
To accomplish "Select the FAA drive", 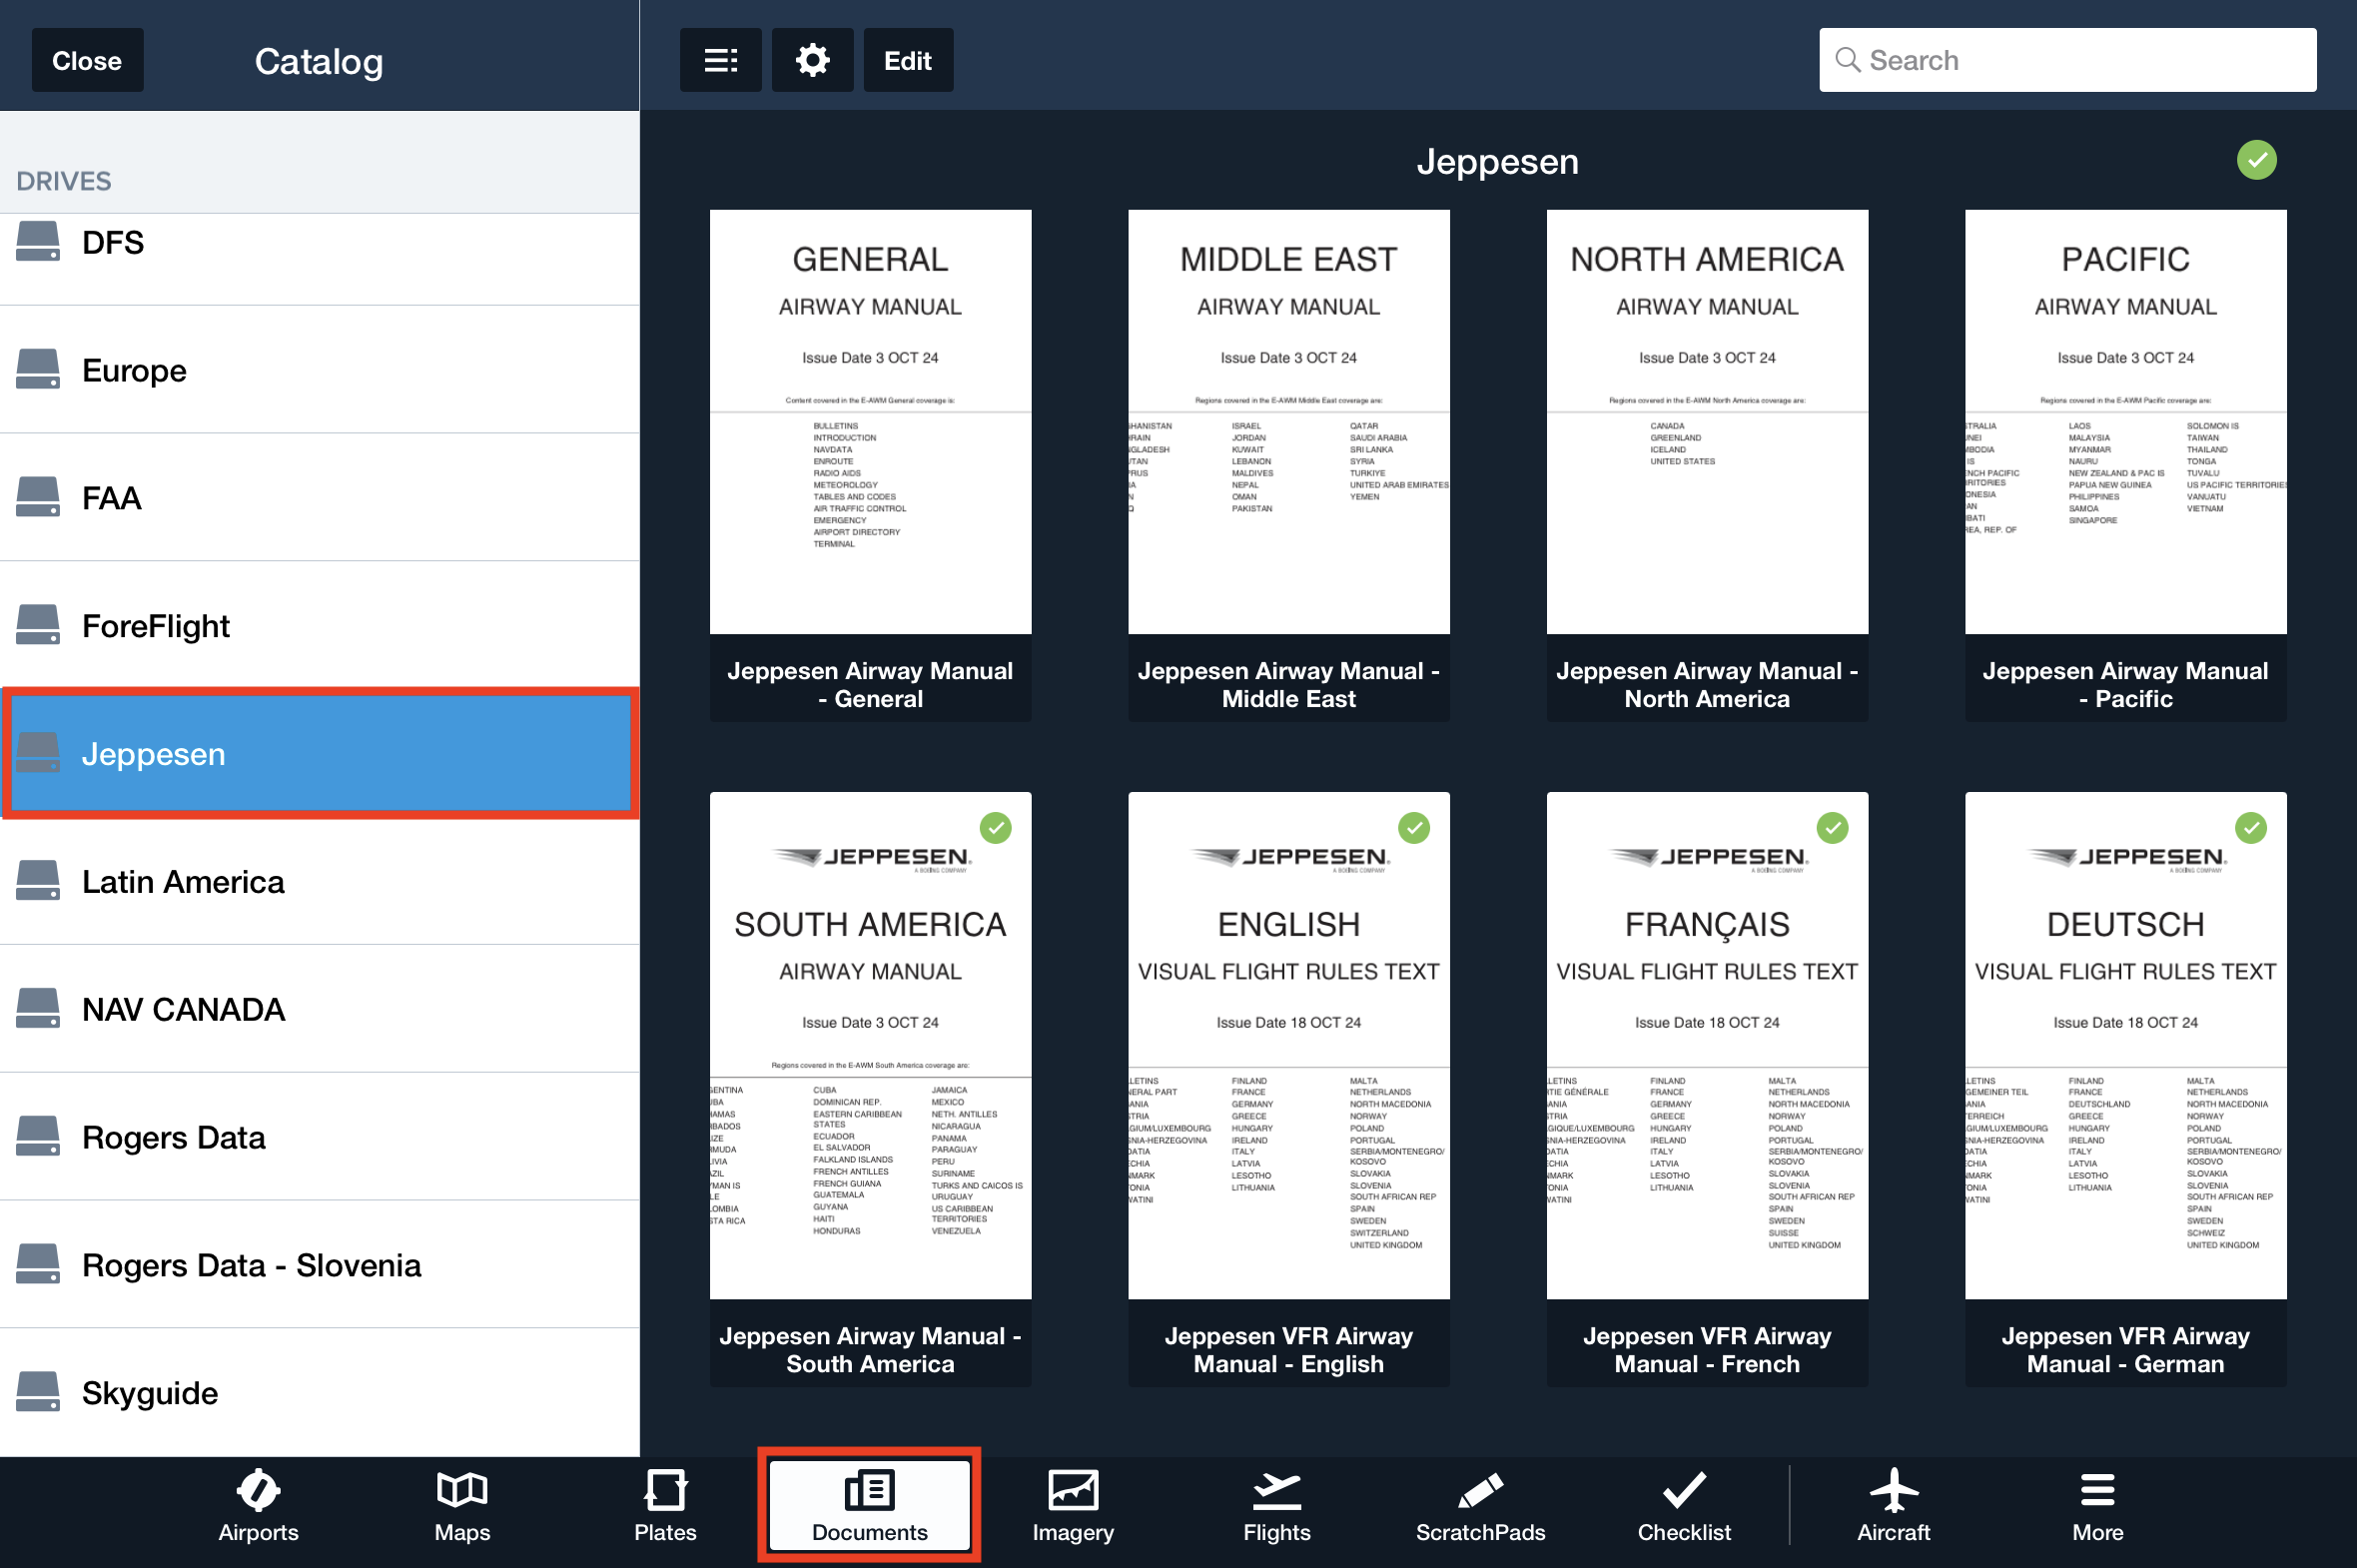I will (320, 498).
